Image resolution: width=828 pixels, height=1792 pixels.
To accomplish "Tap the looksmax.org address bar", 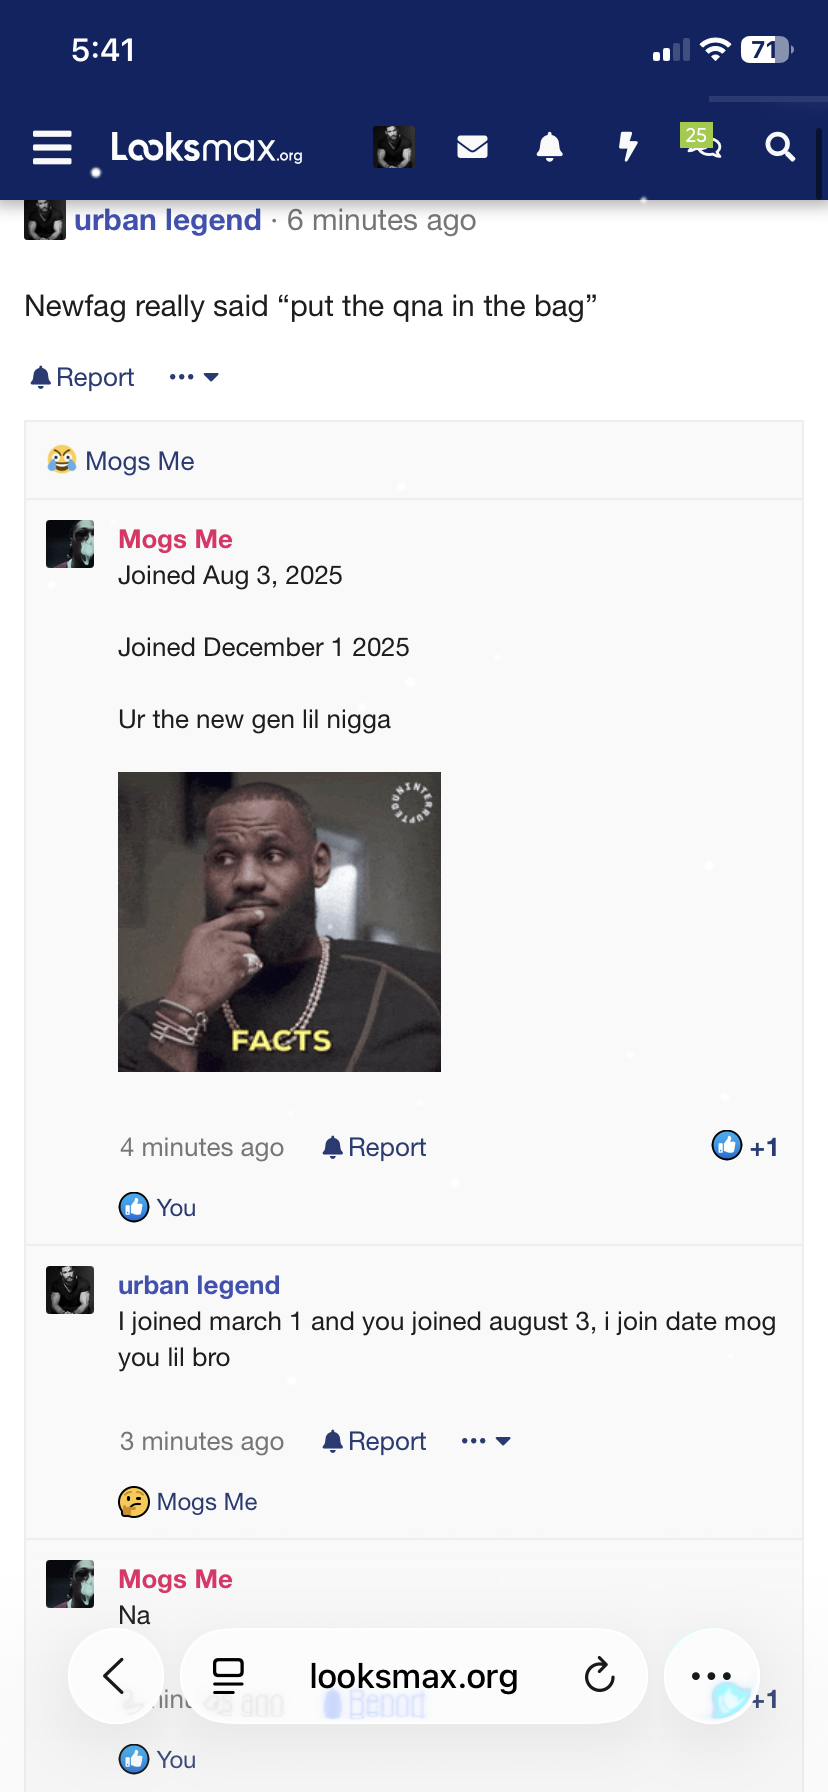I will pos(413,1675).
